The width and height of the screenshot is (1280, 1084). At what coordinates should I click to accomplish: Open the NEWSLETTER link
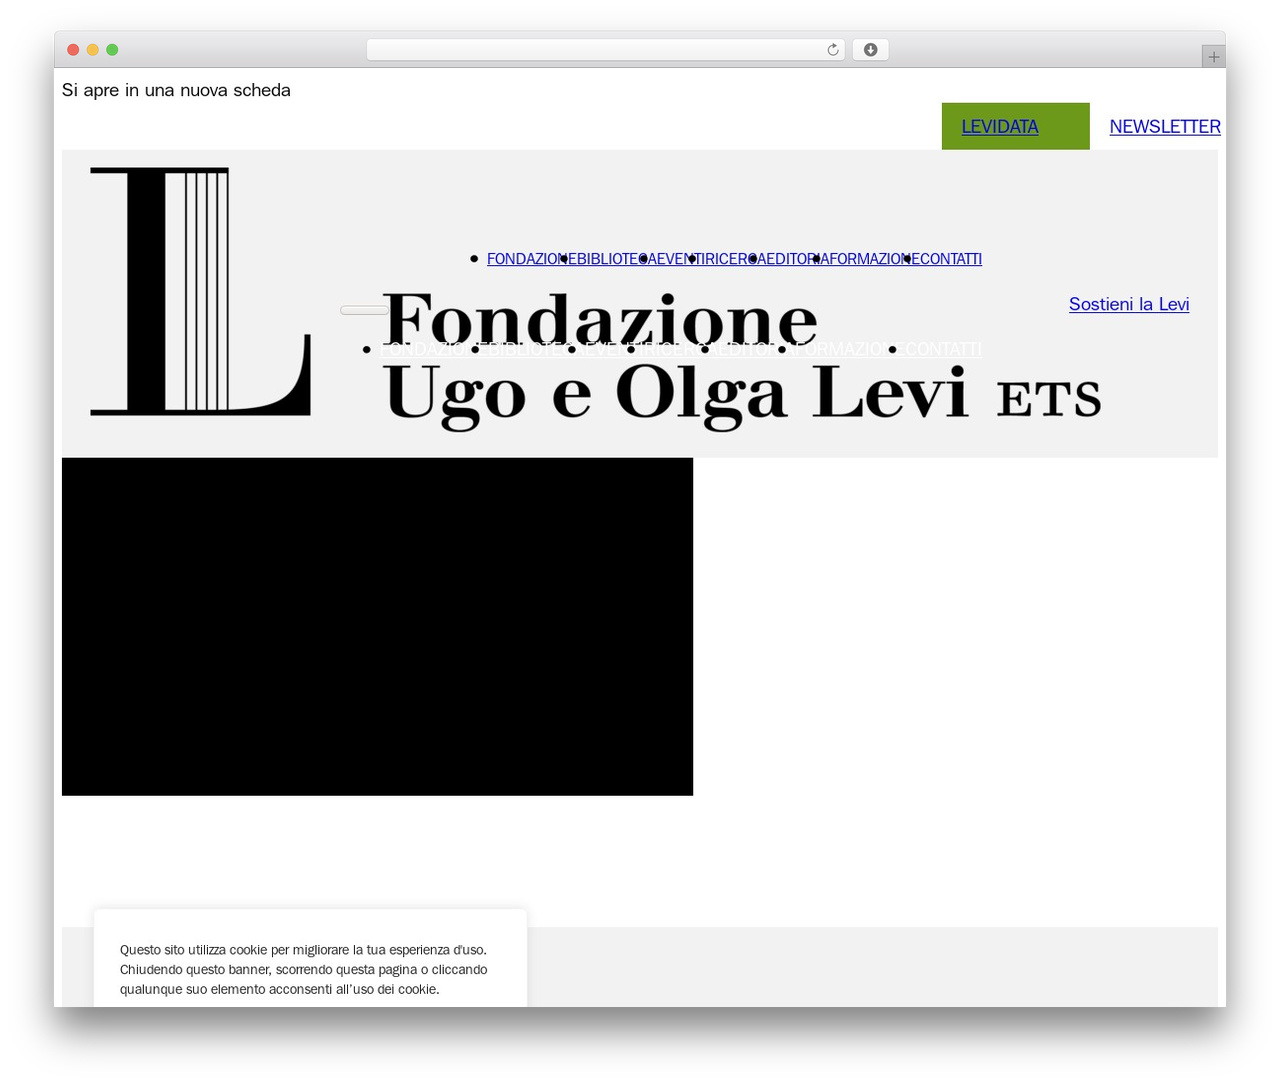[x=1165, y=127]
